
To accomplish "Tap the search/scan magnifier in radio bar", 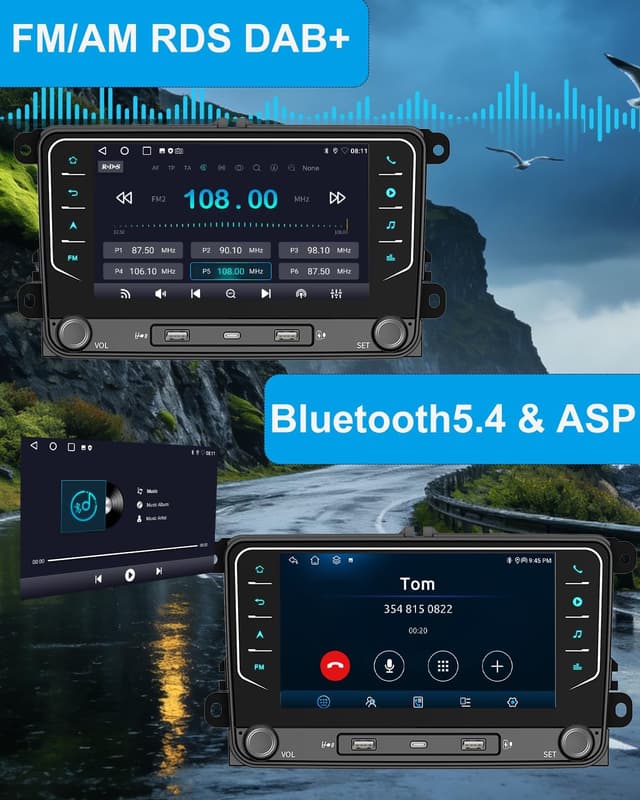I will [231, 294].
